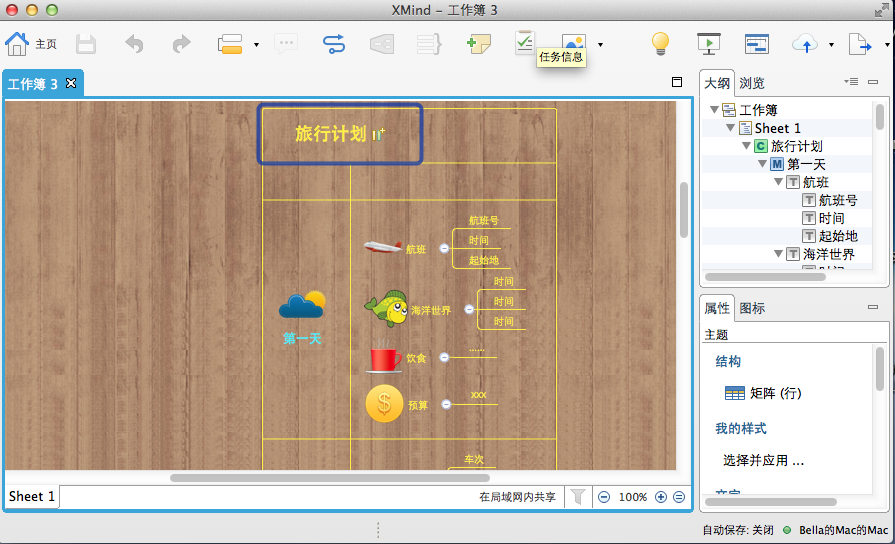Open the filter funnel icon

tap(578, 497)
